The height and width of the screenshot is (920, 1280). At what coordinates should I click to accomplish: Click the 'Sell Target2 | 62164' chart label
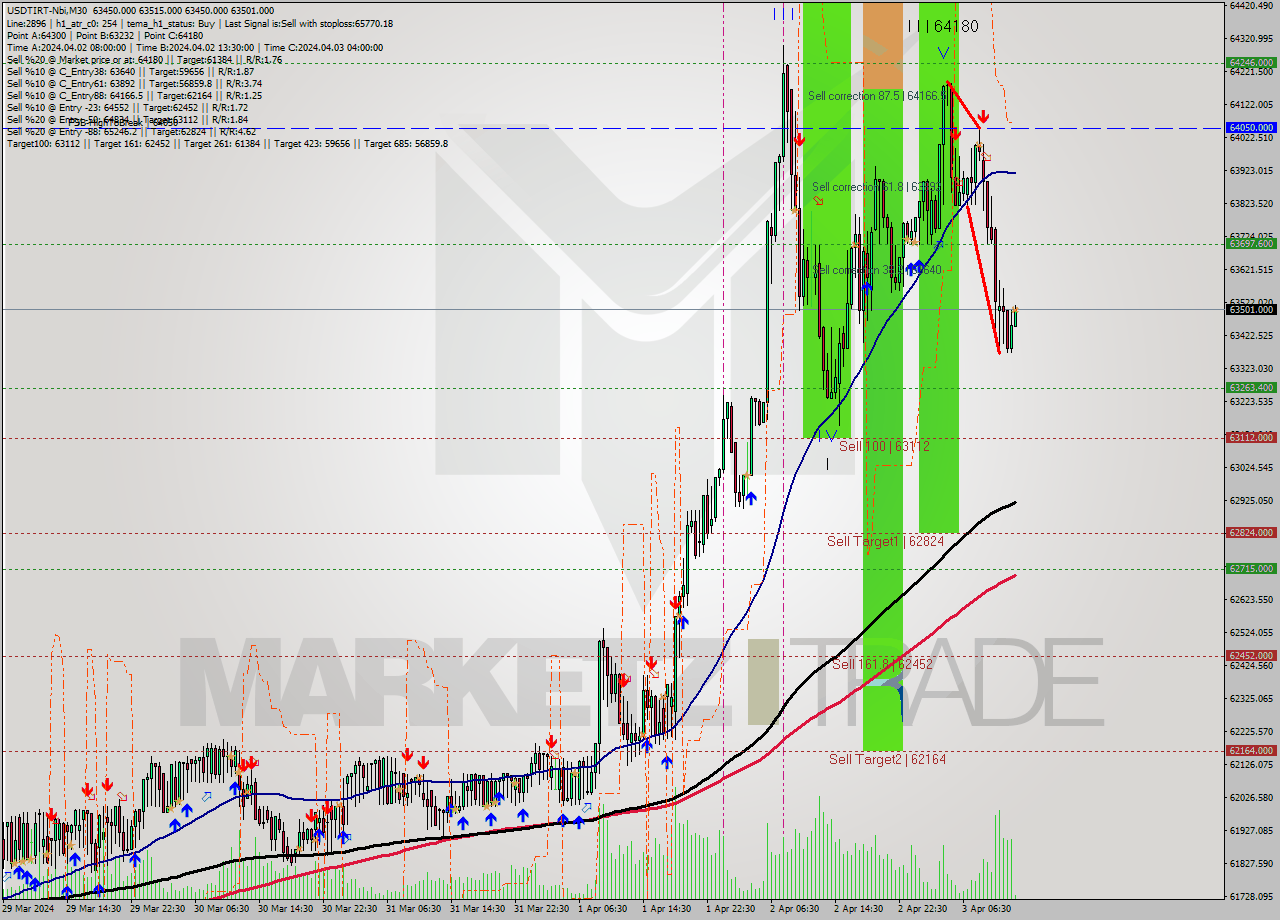(887, 759)
